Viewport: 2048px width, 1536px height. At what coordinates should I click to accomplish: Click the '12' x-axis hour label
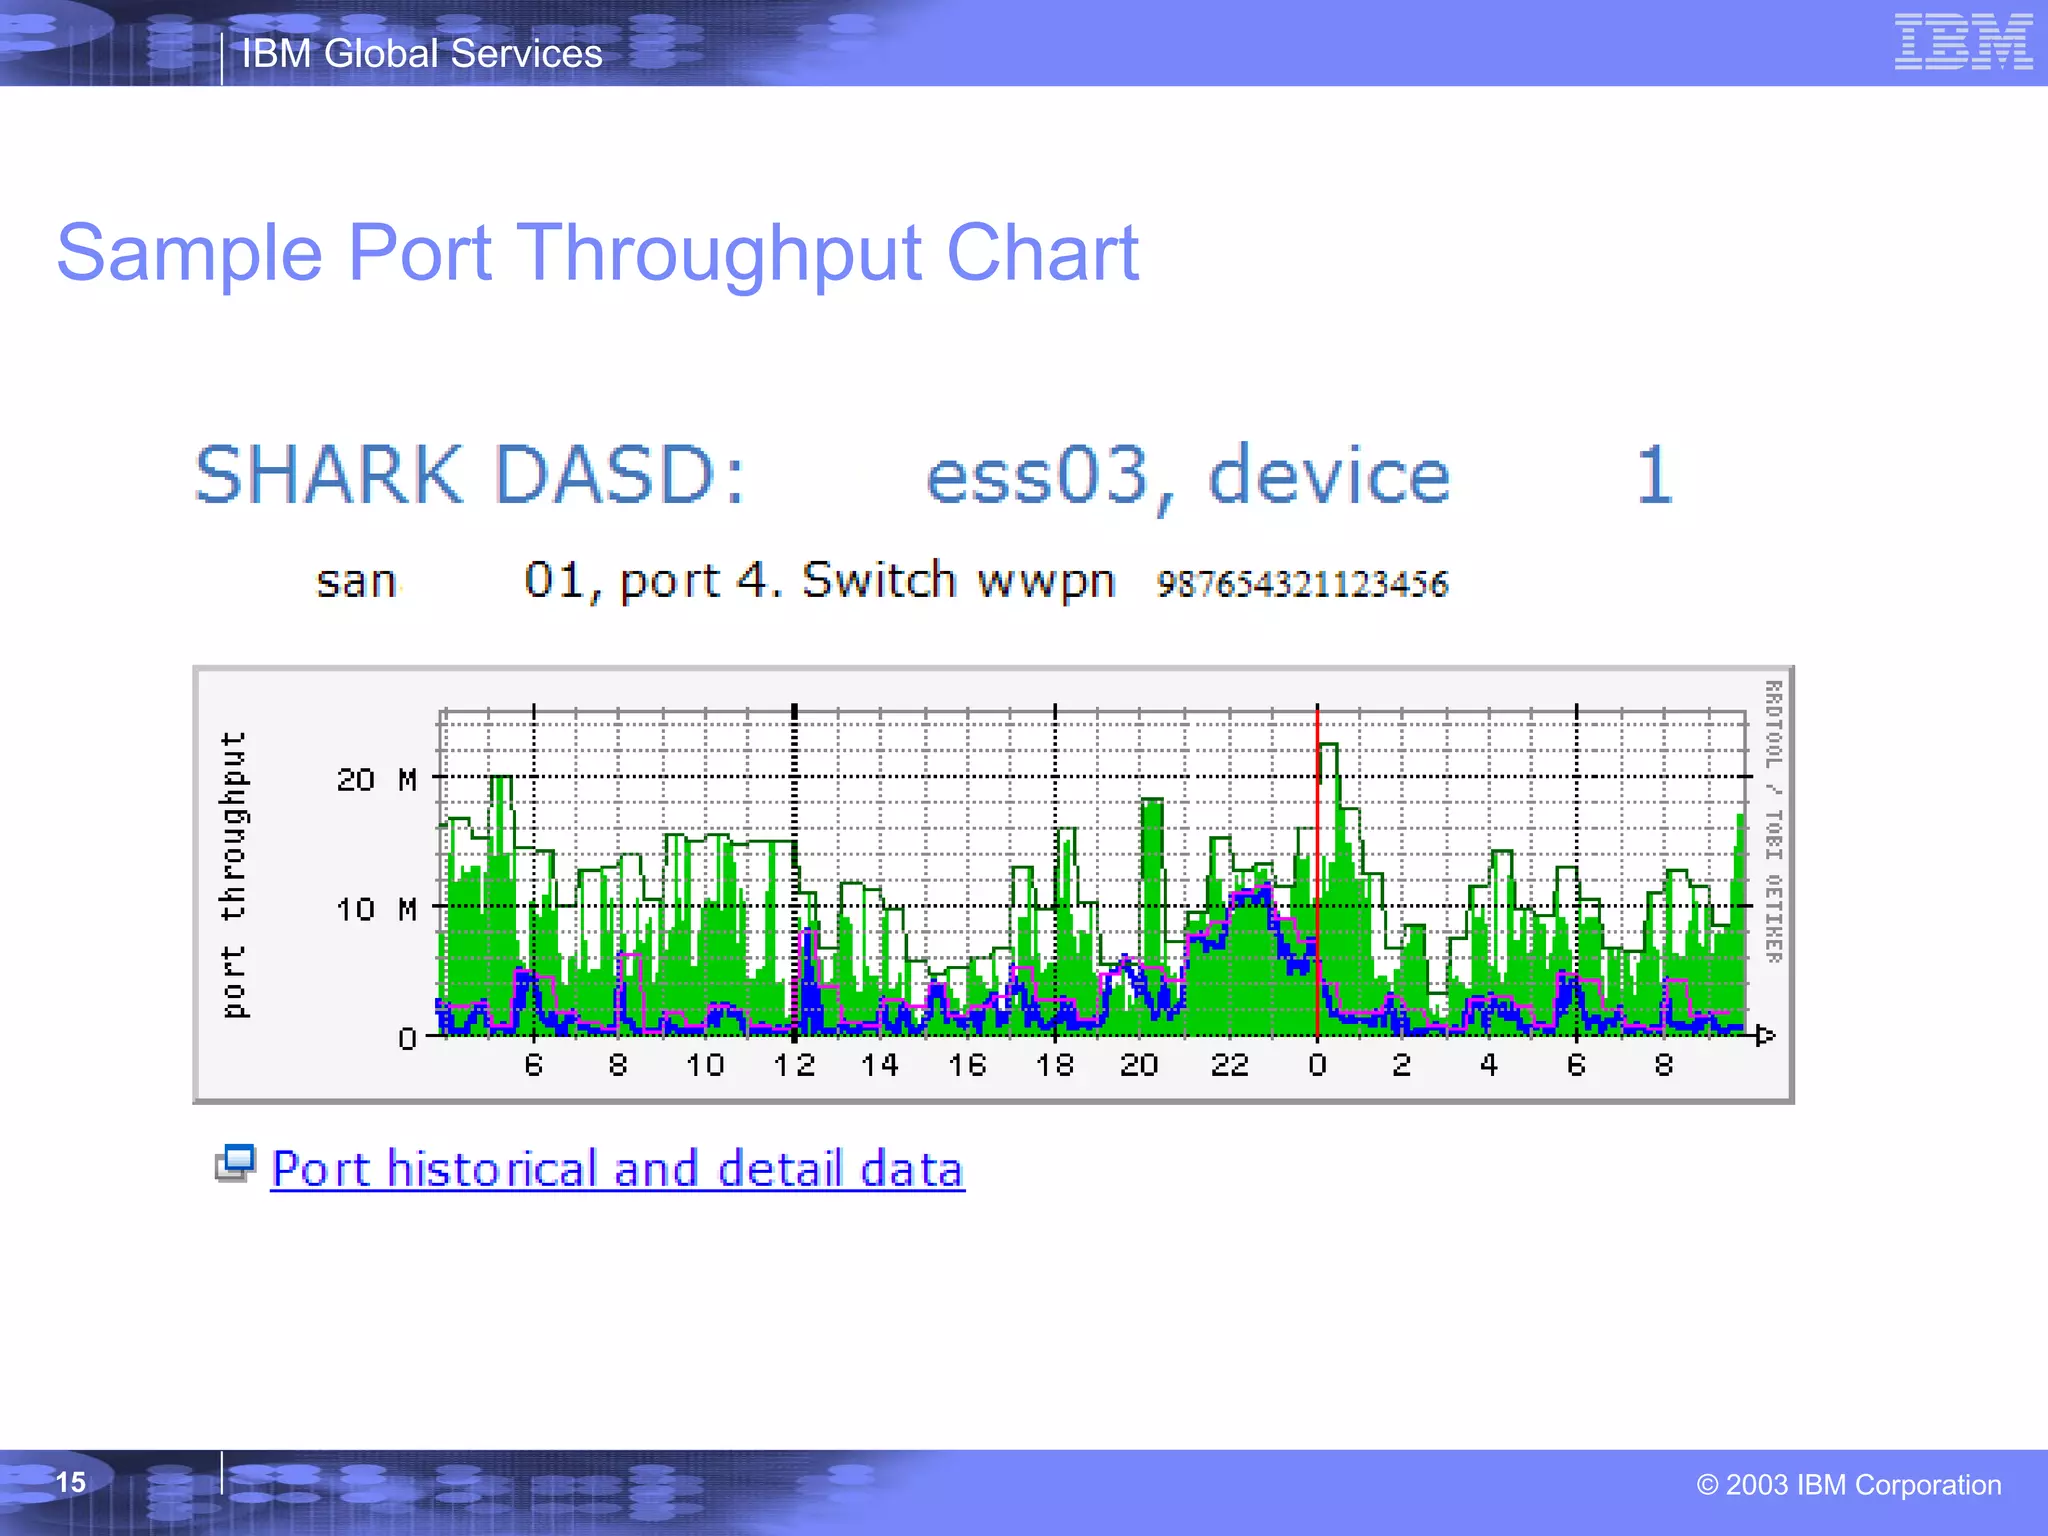(x=794, y=1065)
